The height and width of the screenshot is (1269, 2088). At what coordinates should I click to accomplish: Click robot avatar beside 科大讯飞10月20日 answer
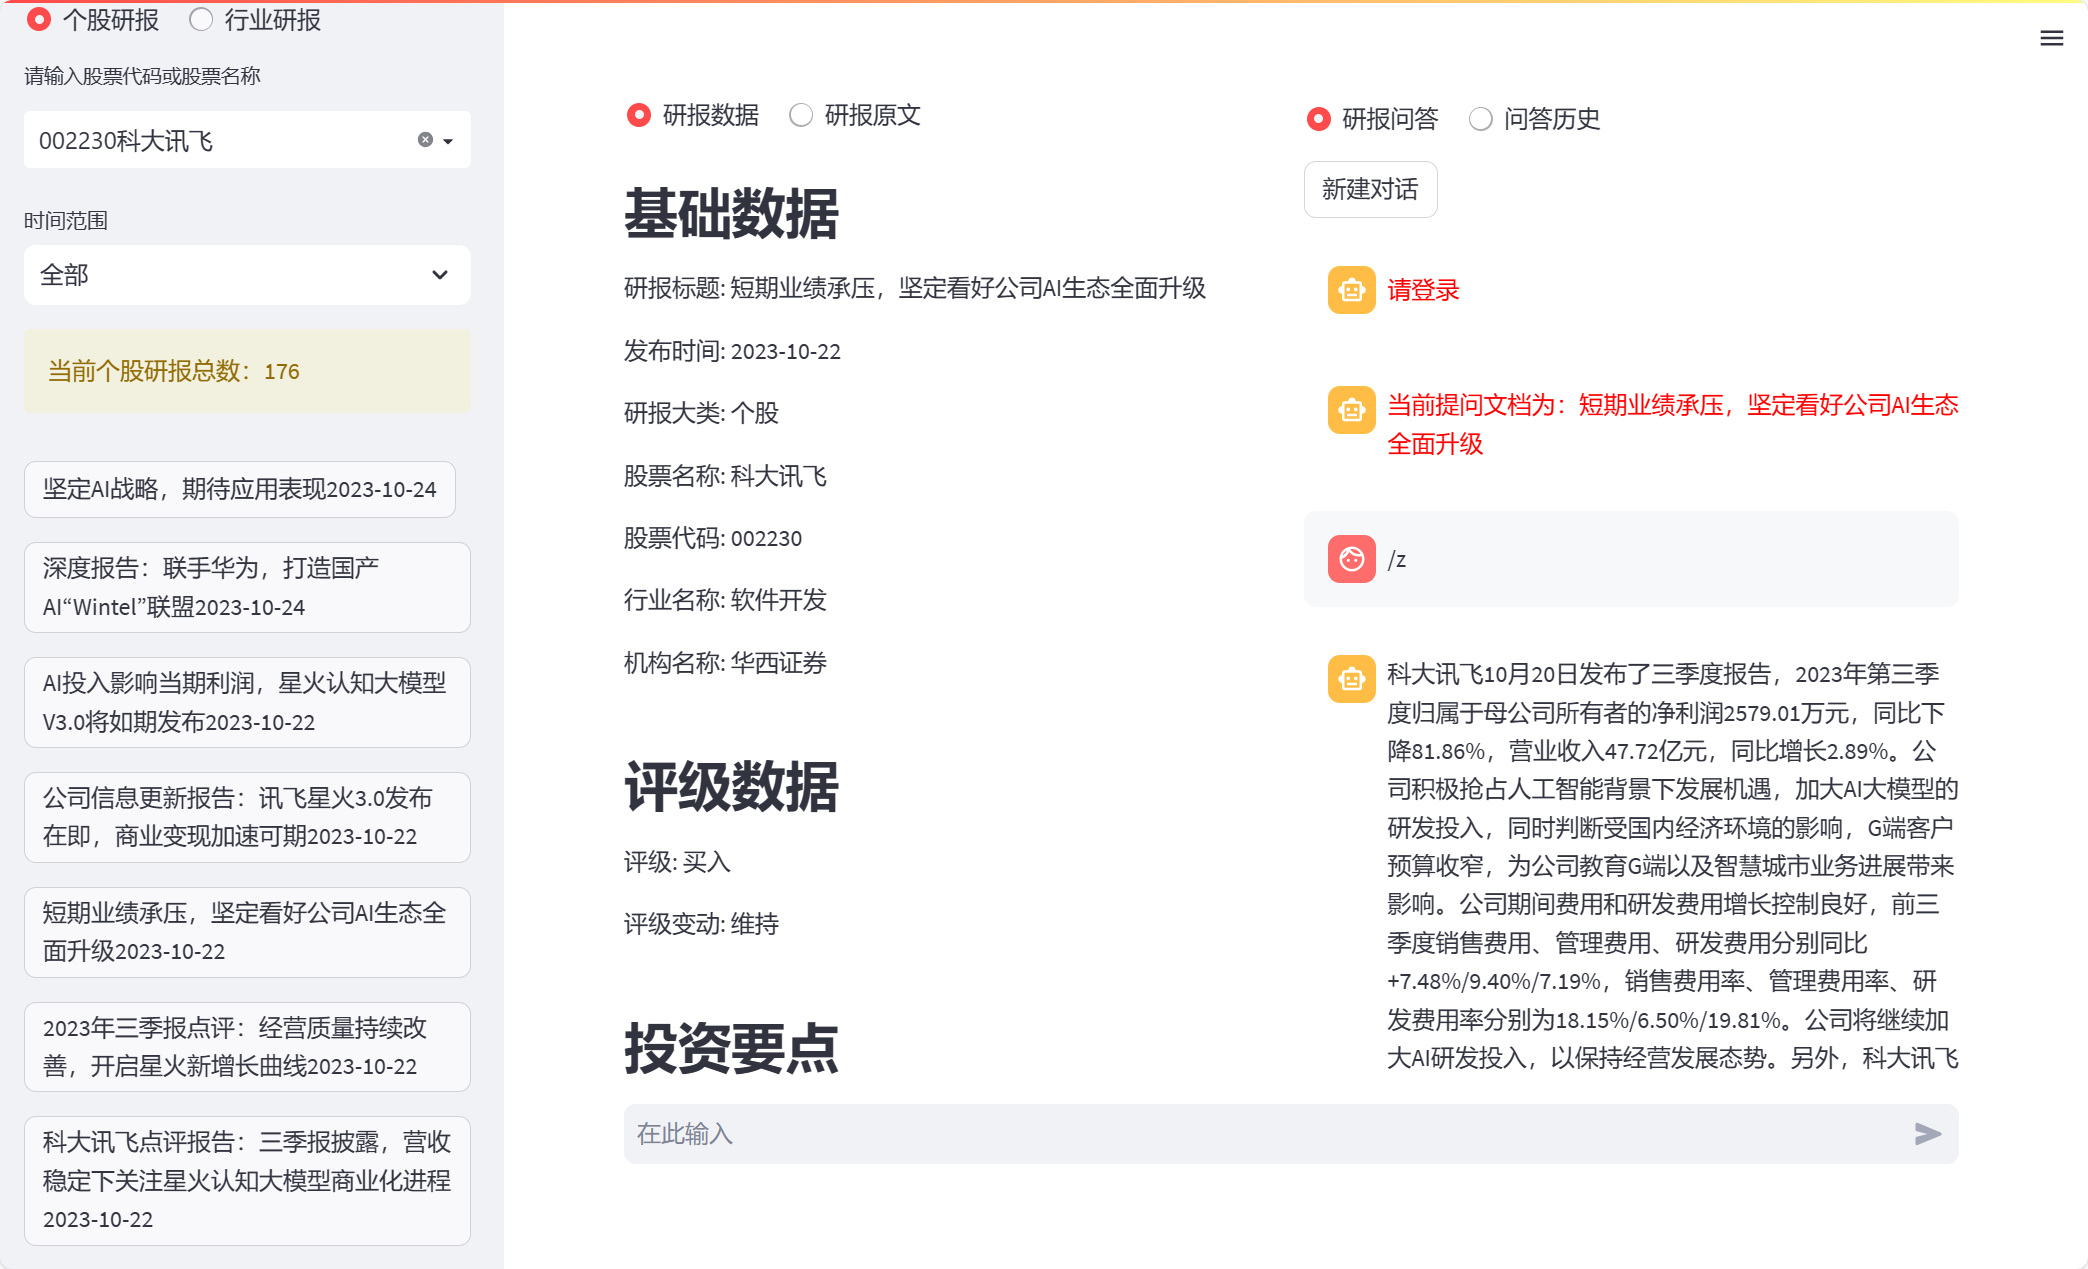point(1351,679)
